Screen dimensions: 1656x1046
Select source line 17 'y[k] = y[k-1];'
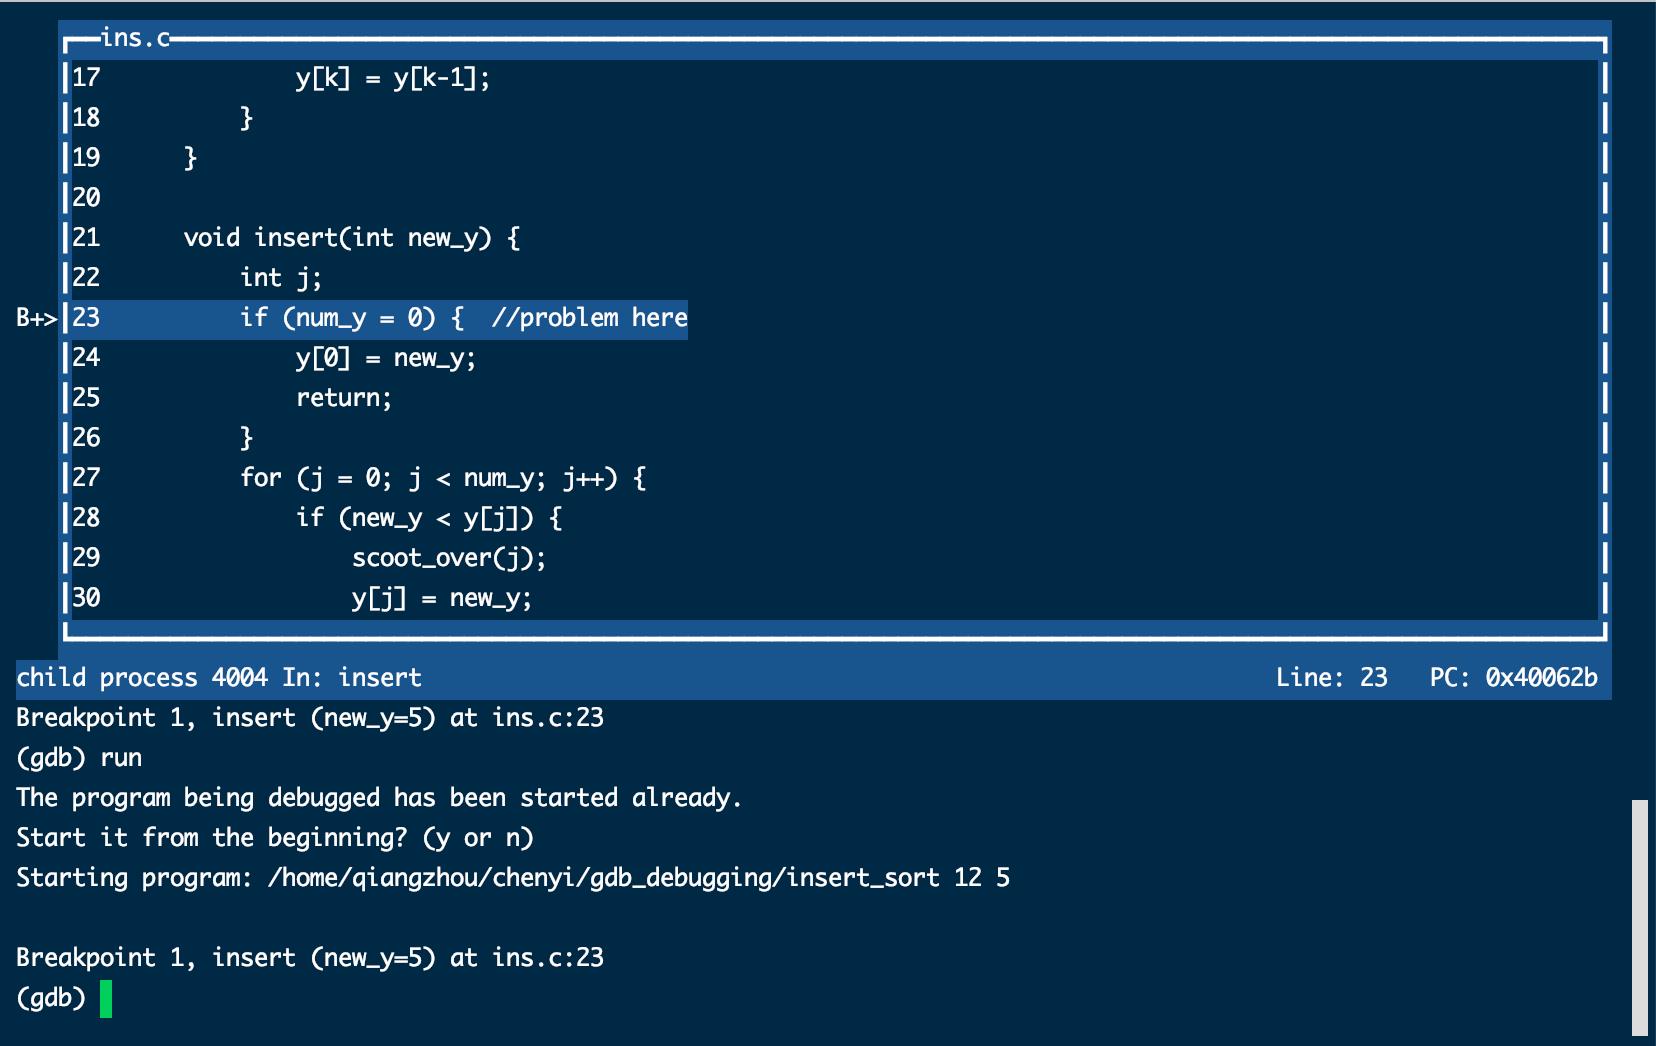point(393,78)
